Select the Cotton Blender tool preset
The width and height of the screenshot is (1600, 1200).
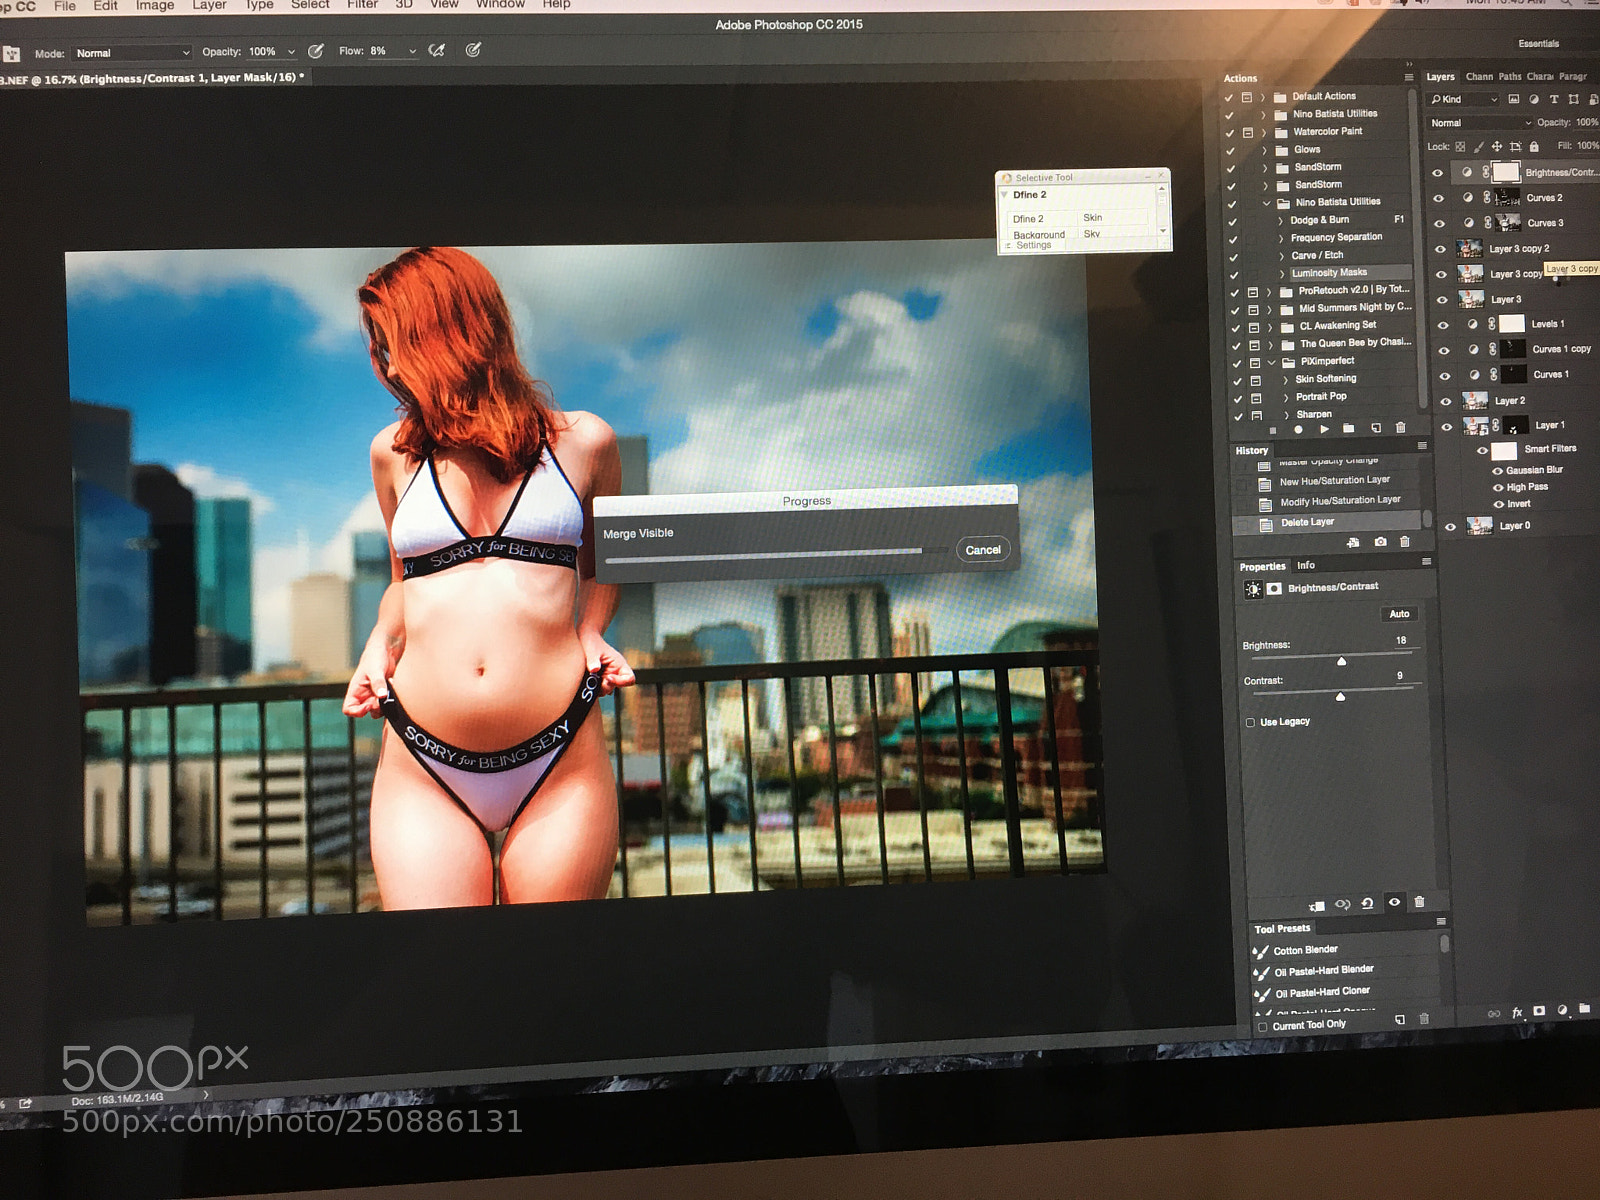click(1305, 950)
